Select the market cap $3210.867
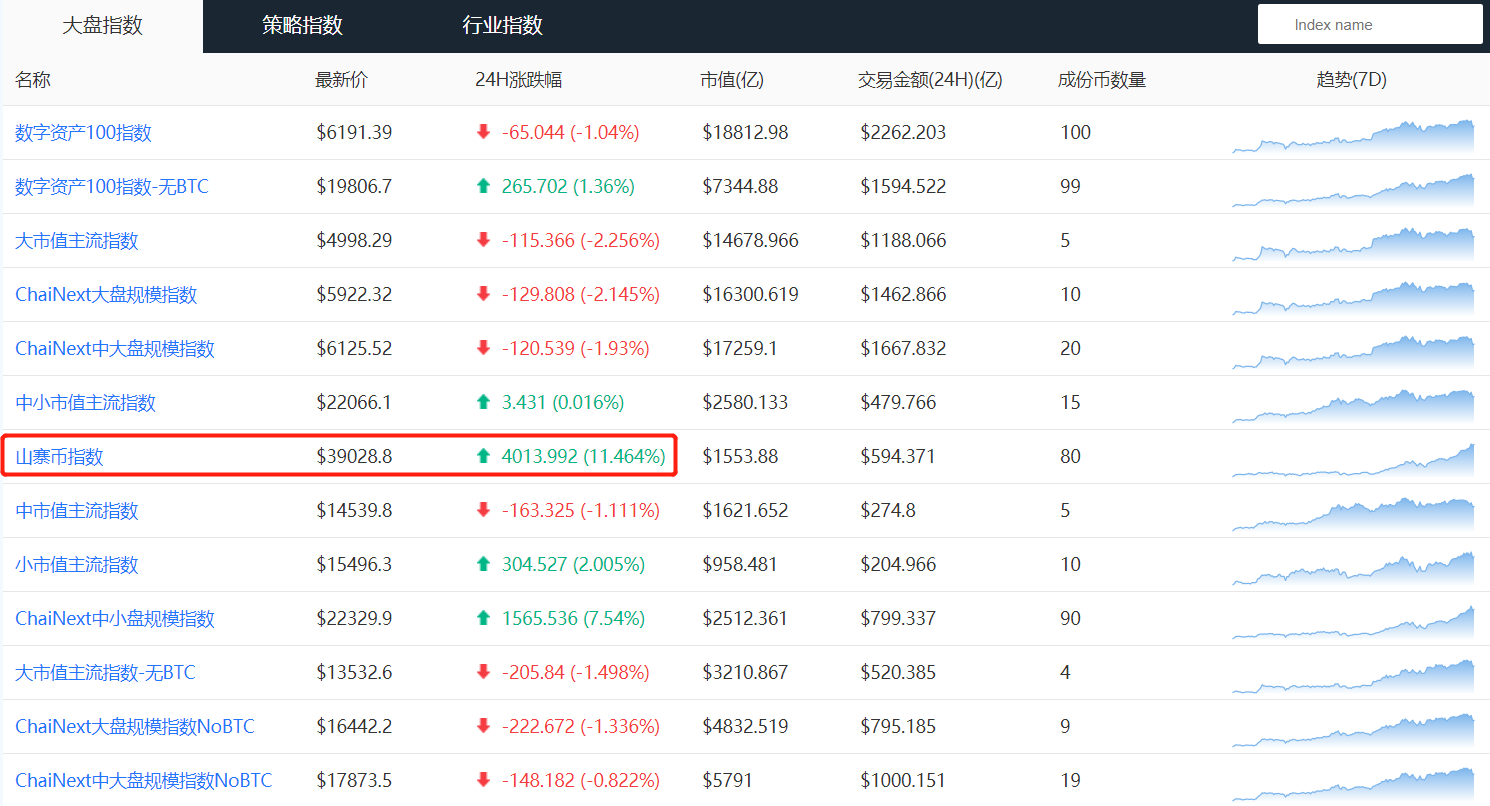The image size is (1490, 806). click(745, 672)
